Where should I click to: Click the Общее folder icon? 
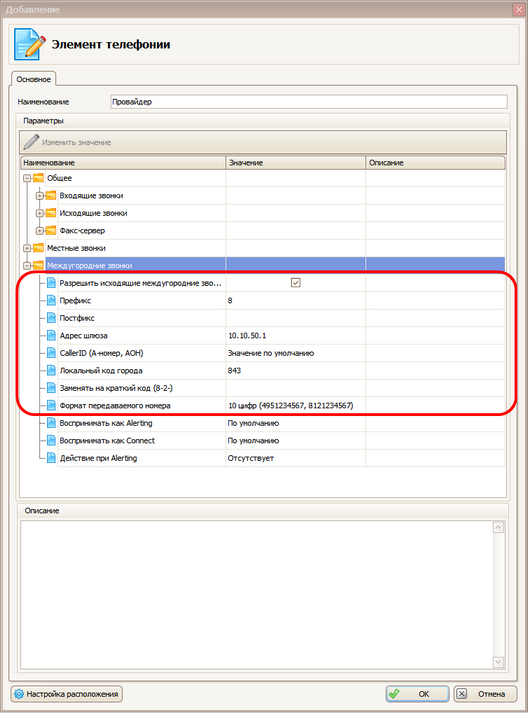tap(38, 178)
